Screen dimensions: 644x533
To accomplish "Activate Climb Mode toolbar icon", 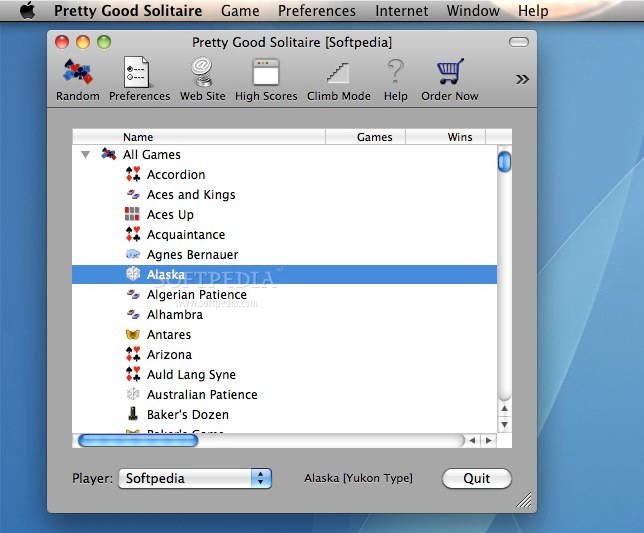I will (x=338, y=73).
